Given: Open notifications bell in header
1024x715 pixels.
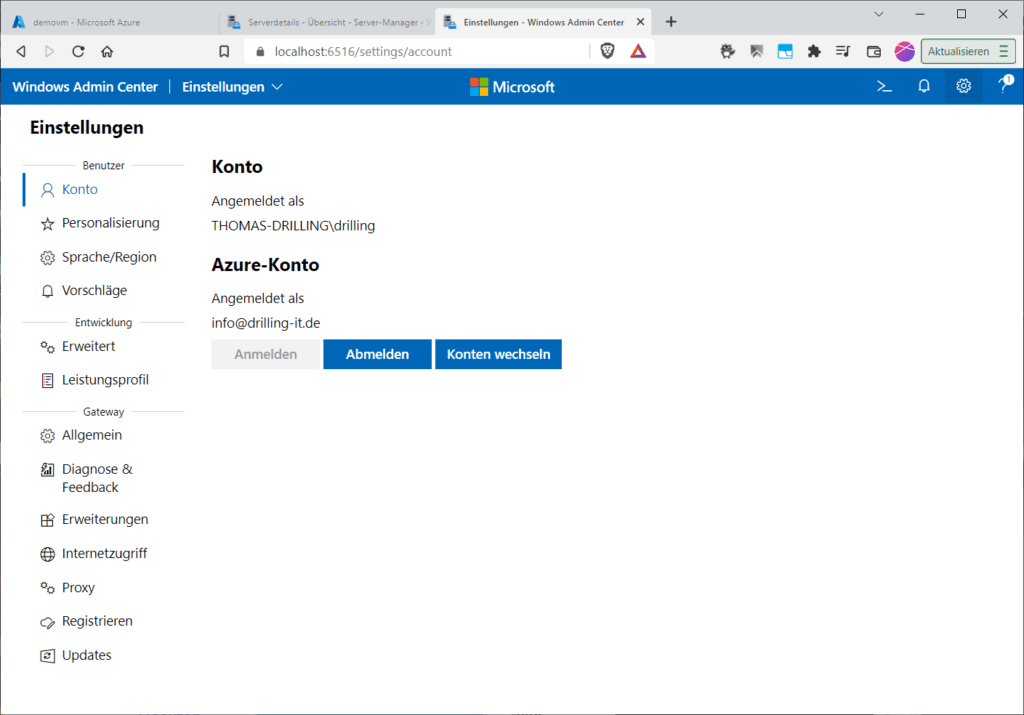Looking at the screenshot, I should pyautogui.click(x=923, y=86).
